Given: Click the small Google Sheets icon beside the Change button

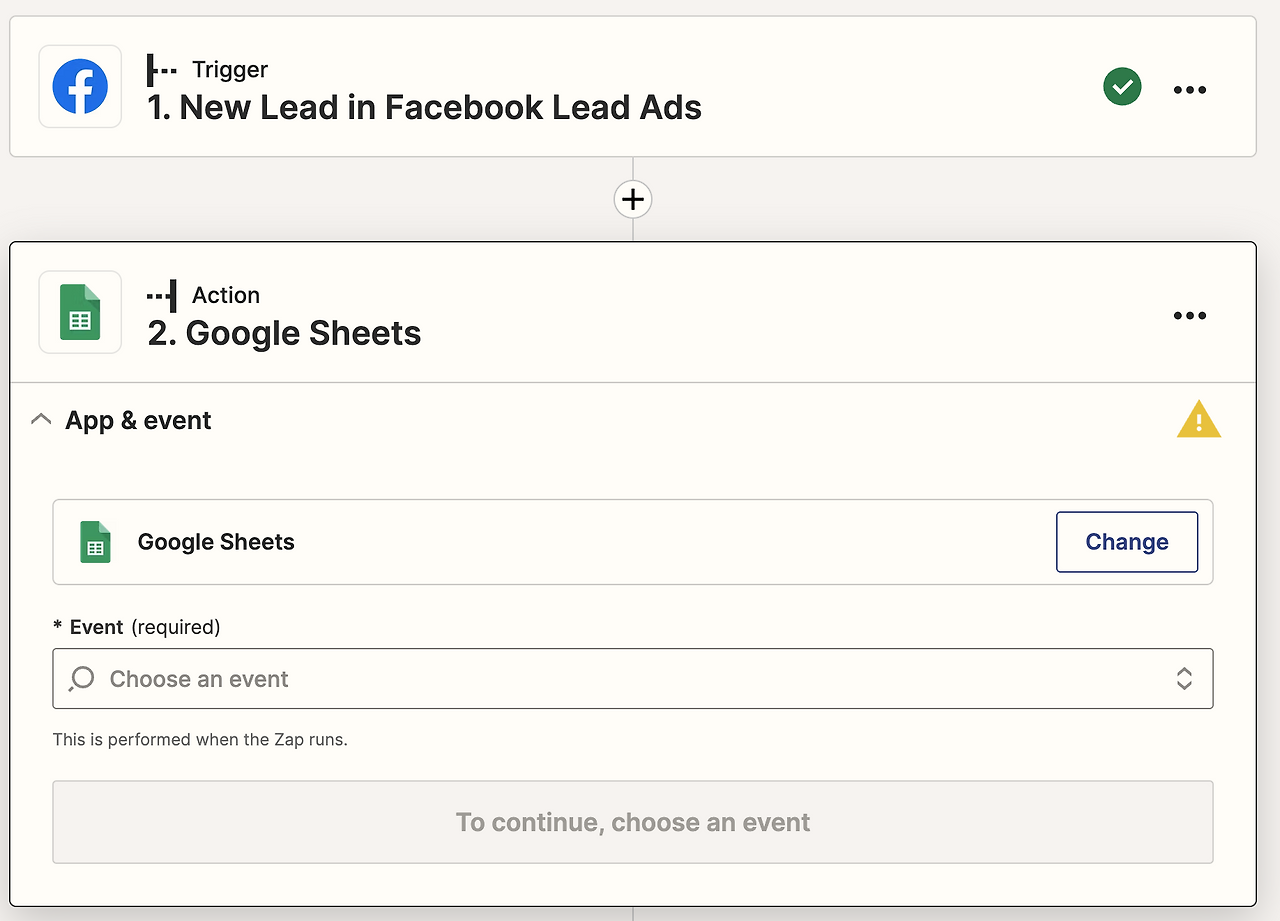Looking at the screenshot, I should [95, 542].
